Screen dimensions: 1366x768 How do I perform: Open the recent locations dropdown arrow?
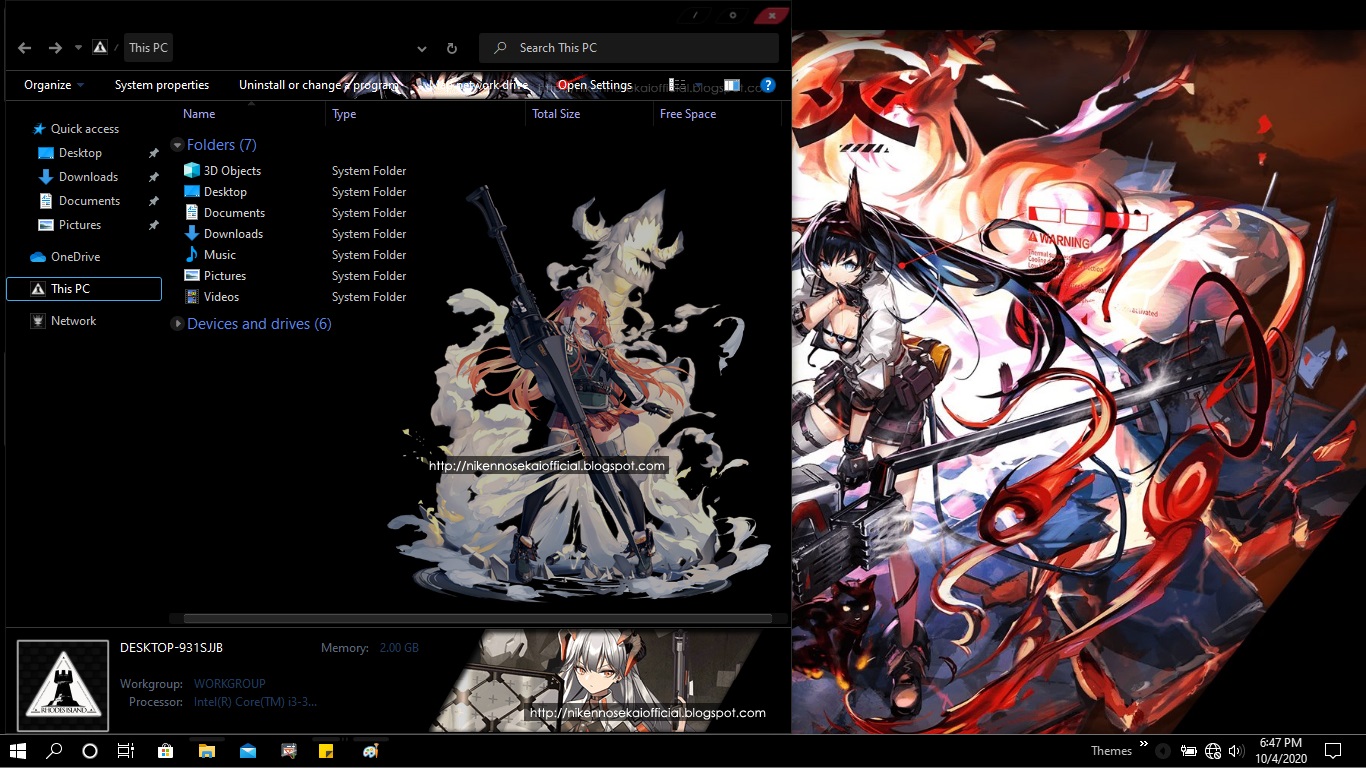tap(78, 48)
